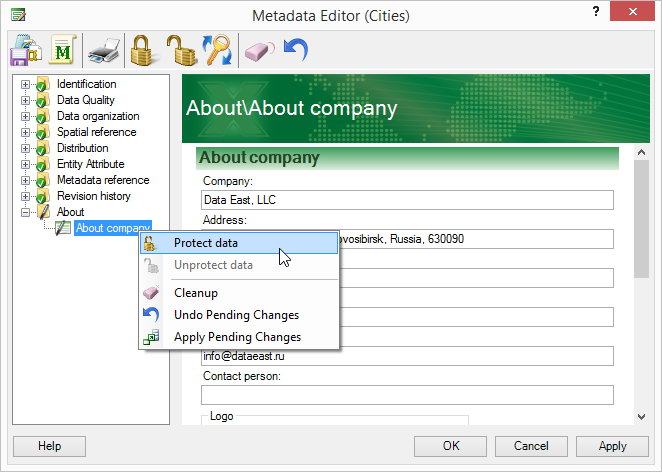This screenshot has height=472, width=662.
Task: Click the save metadata toolbar icon
Action: (25, 48)
